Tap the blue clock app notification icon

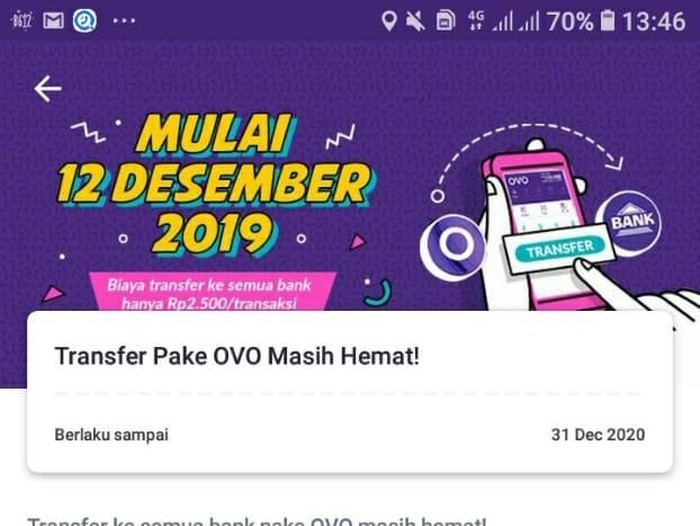tap(85, 21)
